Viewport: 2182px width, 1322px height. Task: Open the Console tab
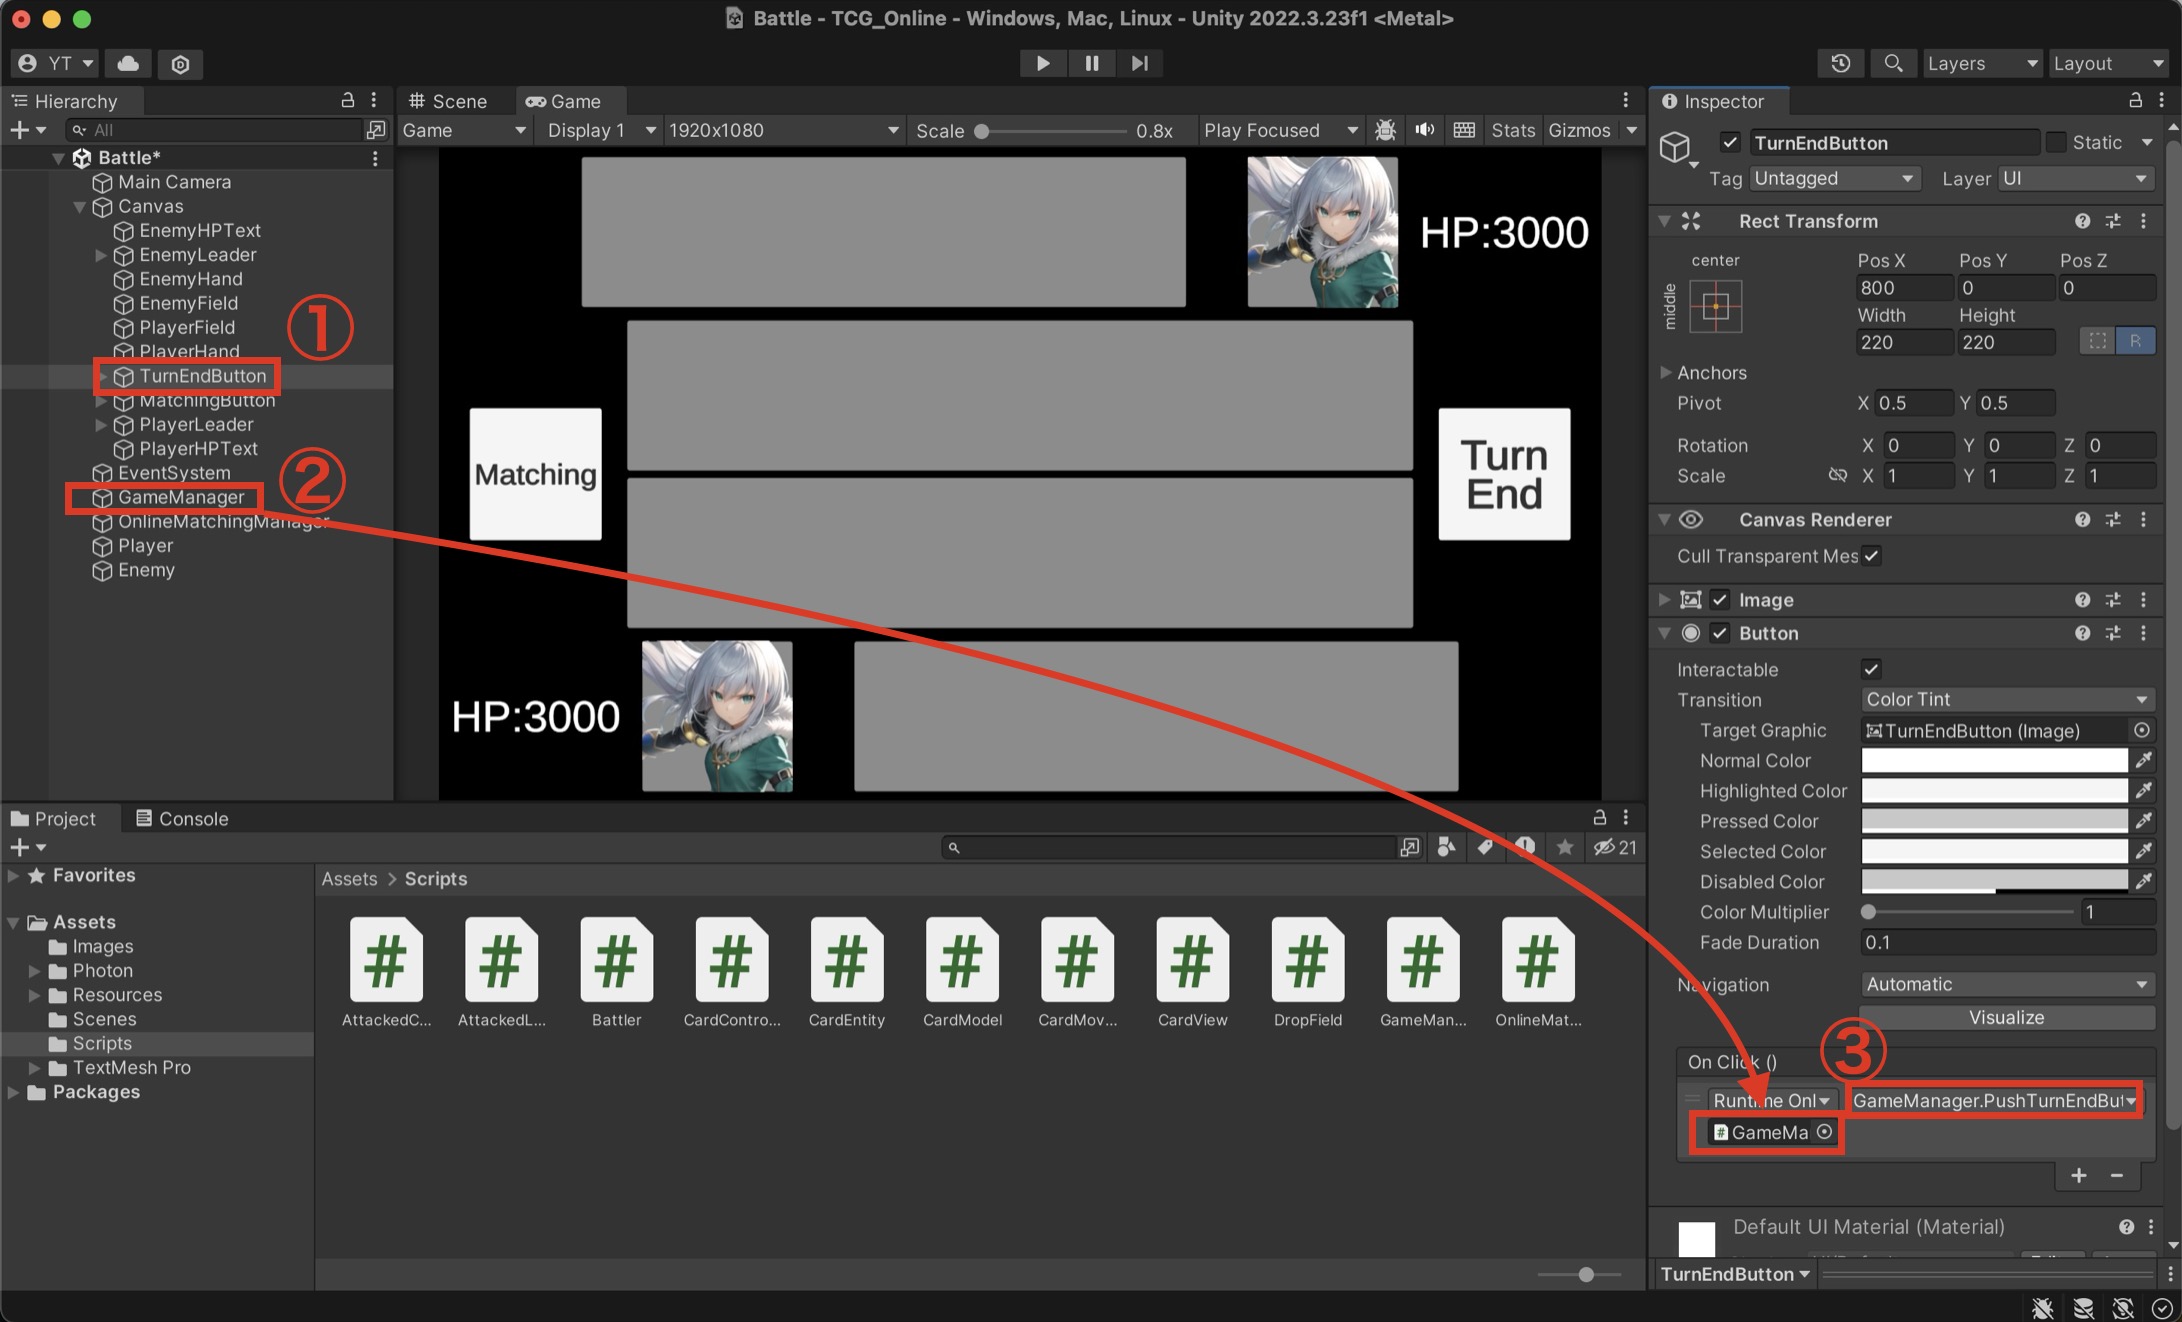pyautogui.click(x=182, y=818)
